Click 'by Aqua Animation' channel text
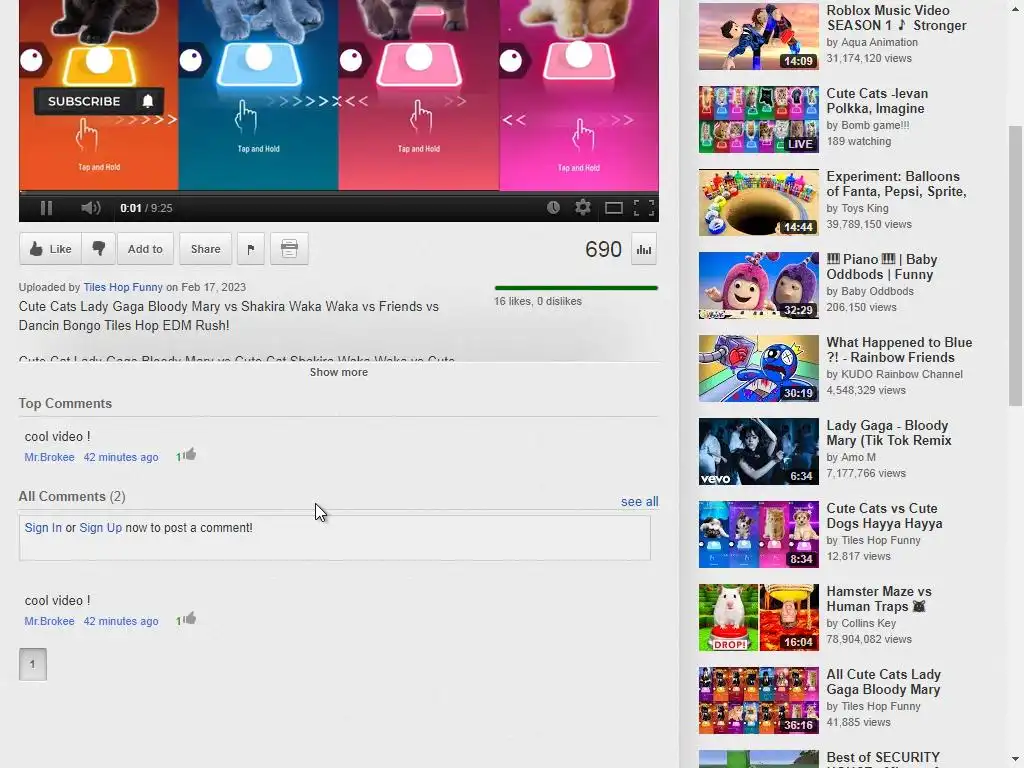Screen dimensions: 1024x768 point(872,42)
